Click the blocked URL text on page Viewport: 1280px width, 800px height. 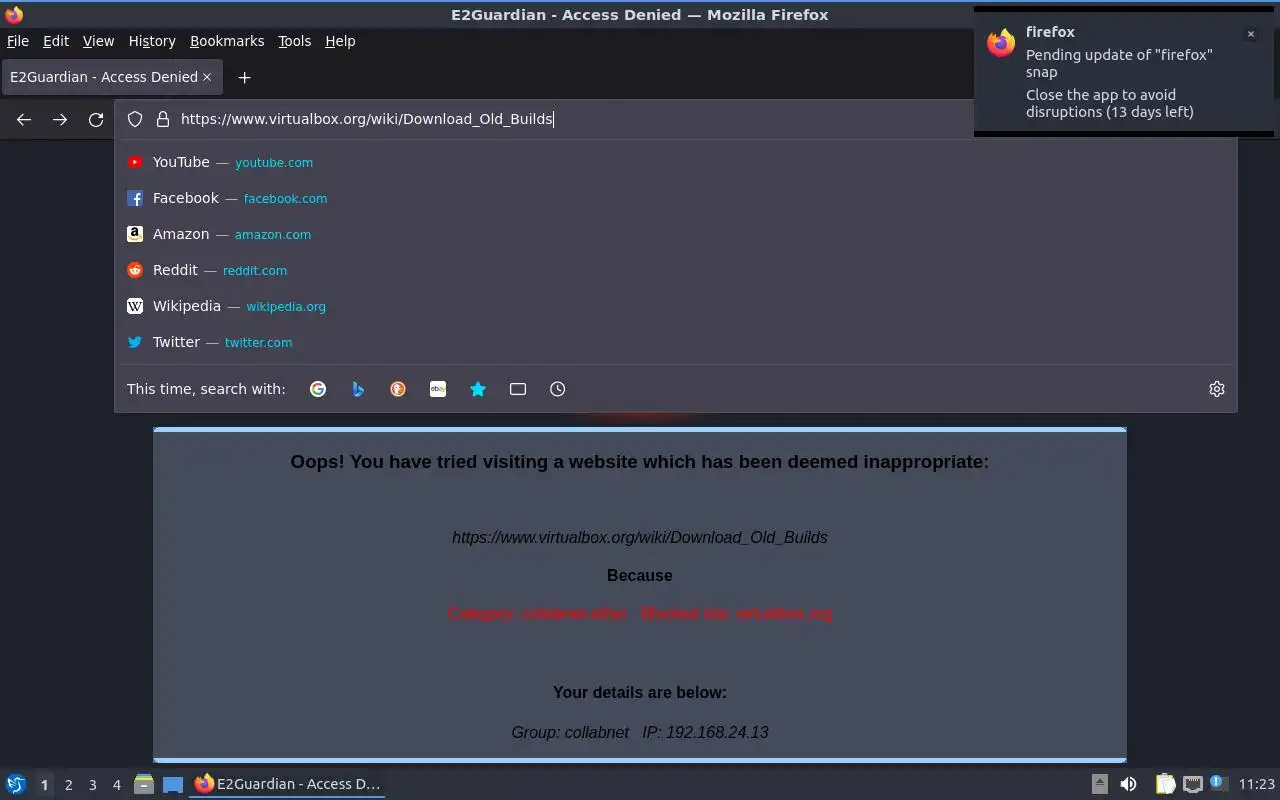(x=640, y=537)
